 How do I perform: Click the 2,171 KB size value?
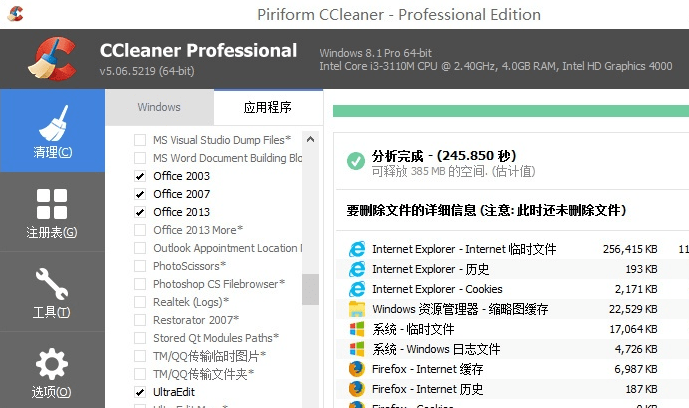click(x=636, y=289)
